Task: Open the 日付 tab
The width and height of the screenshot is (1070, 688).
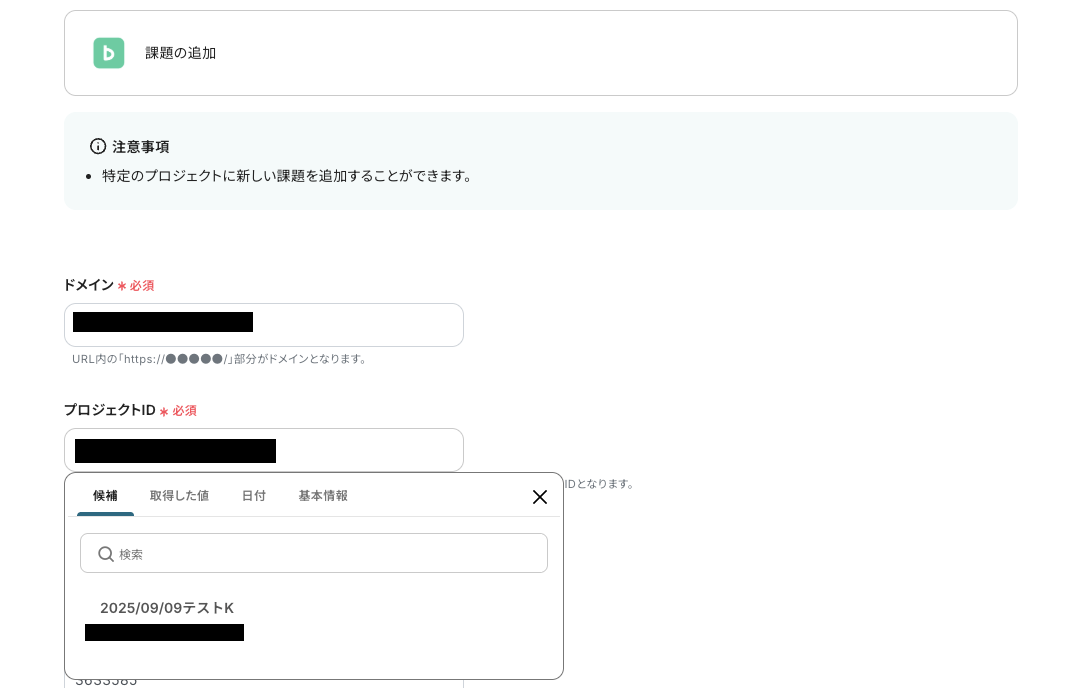Action: click(254, 495)
